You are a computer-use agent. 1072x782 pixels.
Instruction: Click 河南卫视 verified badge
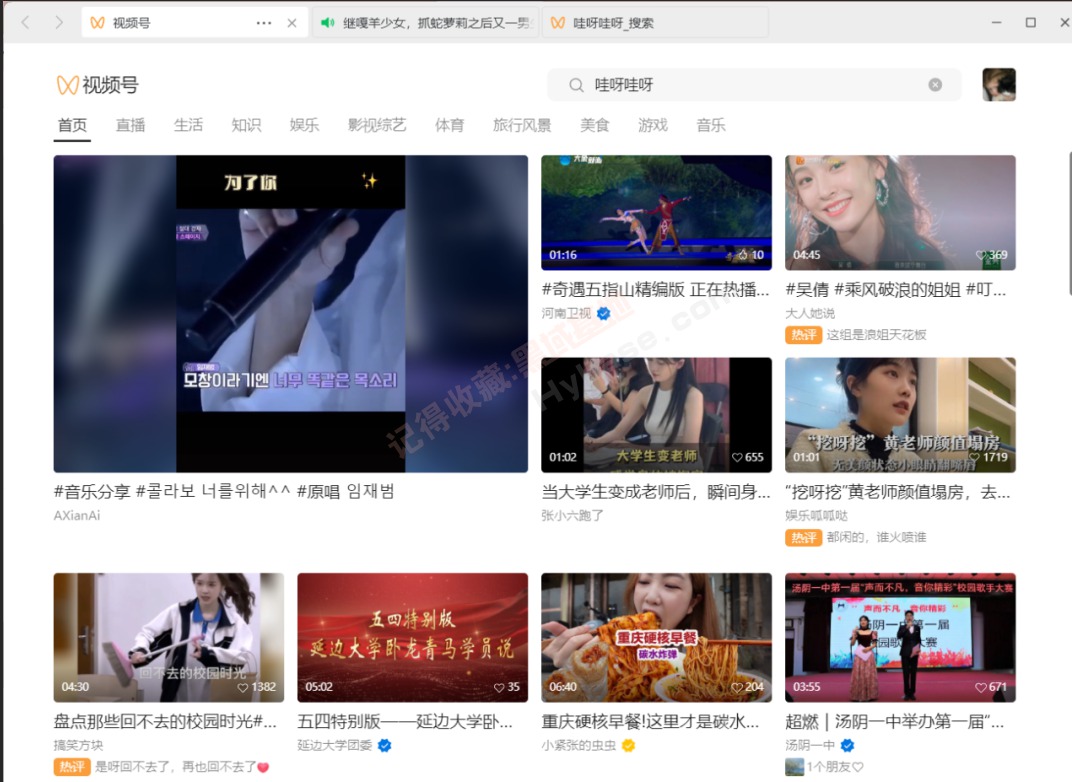[604, 313]
